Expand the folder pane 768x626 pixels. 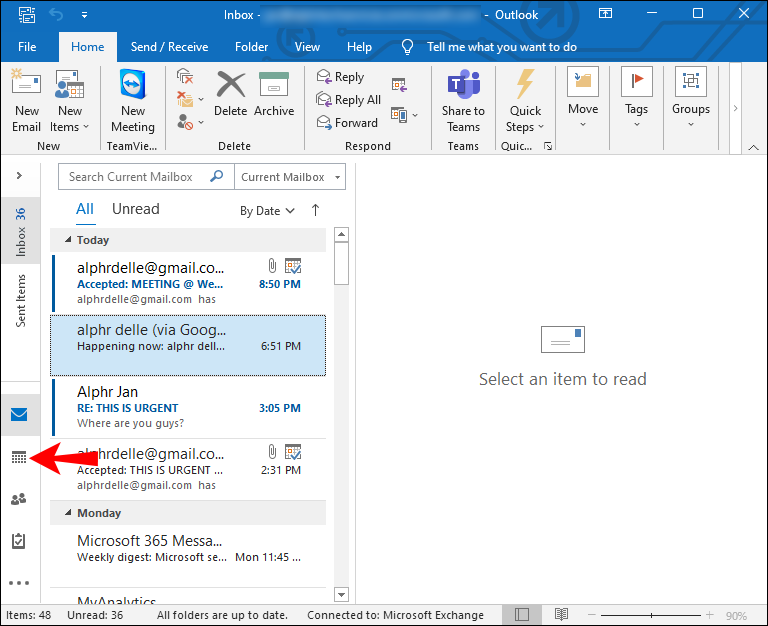click(19, 175)
